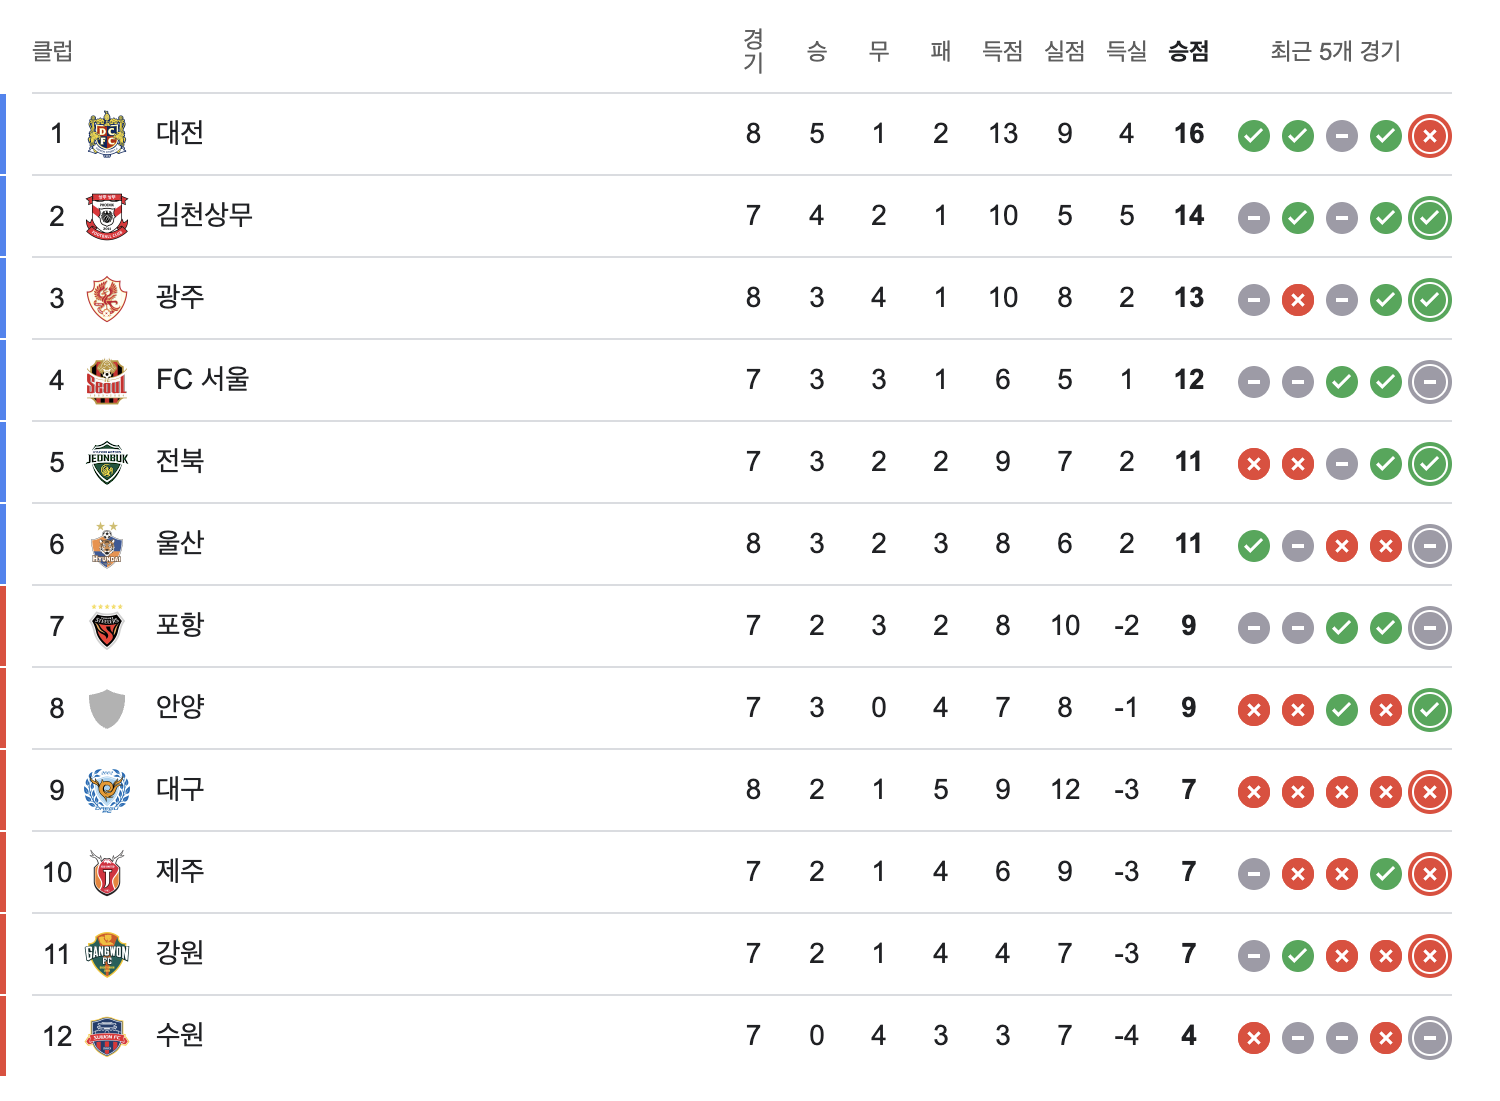Click the 최근 5개 경기 header
This screenshot has height=1101, width=1500.
tap(1336, 51)
